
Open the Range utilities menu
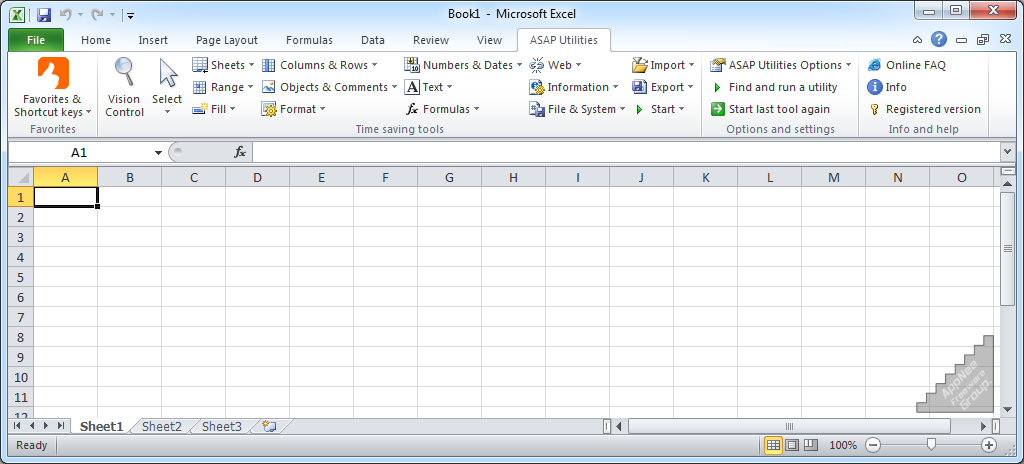point(223,87)
